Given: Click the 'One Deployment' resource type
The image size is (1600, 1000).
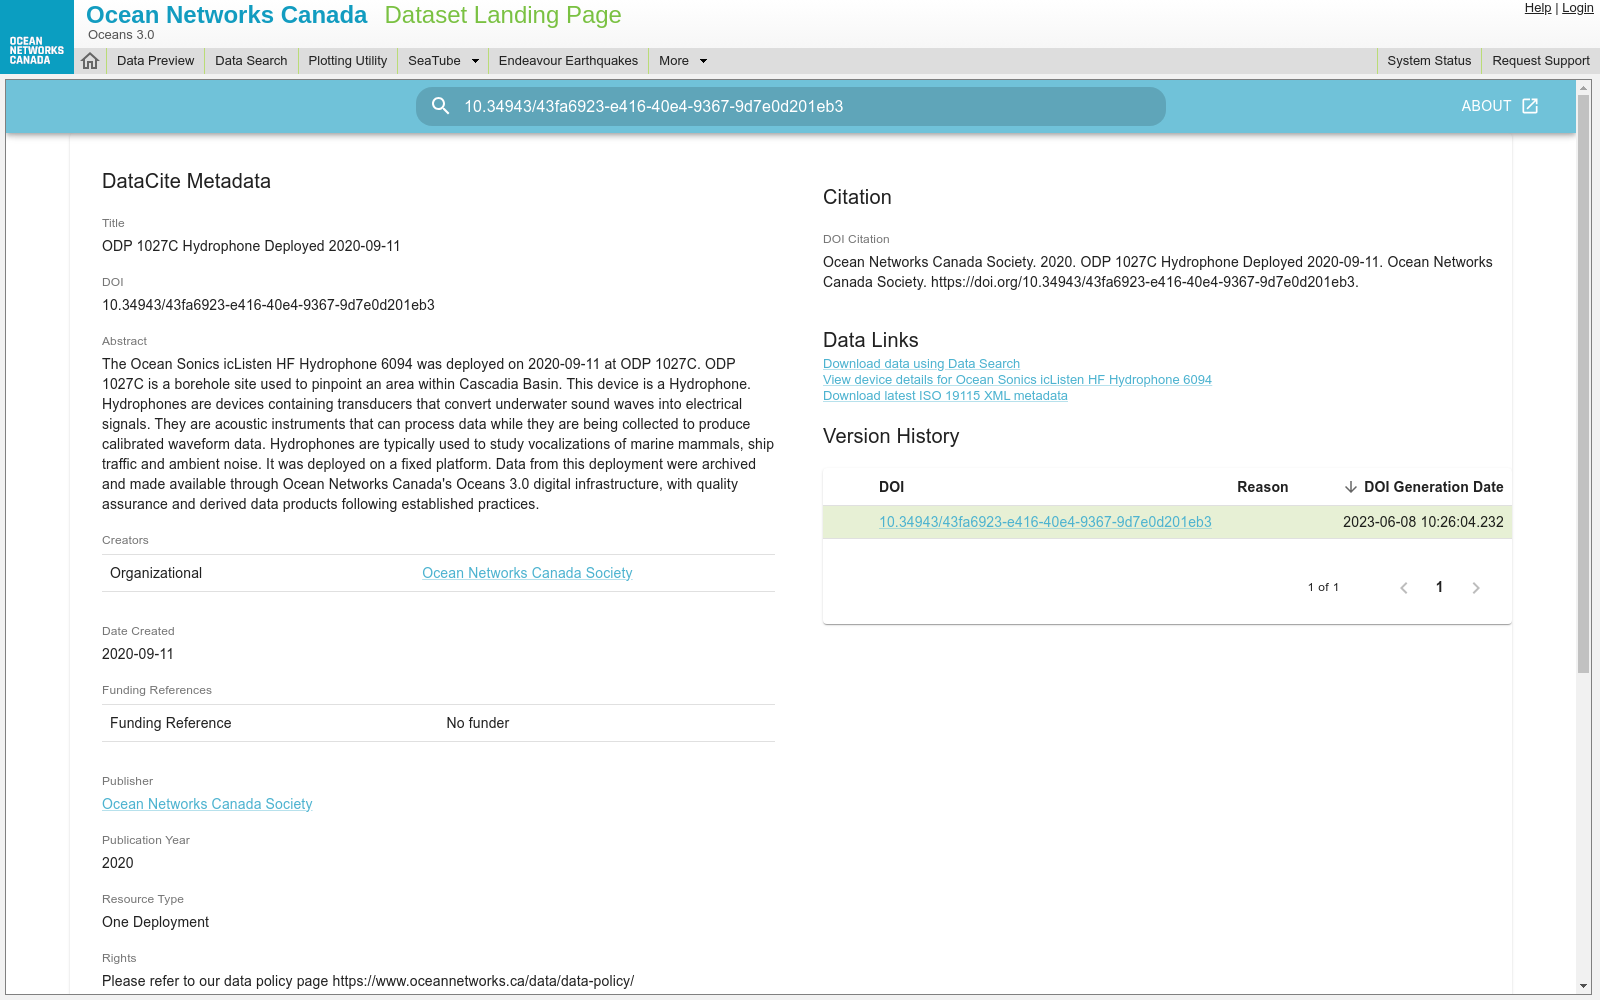Looking at the screenshot, I should point(155,922).
